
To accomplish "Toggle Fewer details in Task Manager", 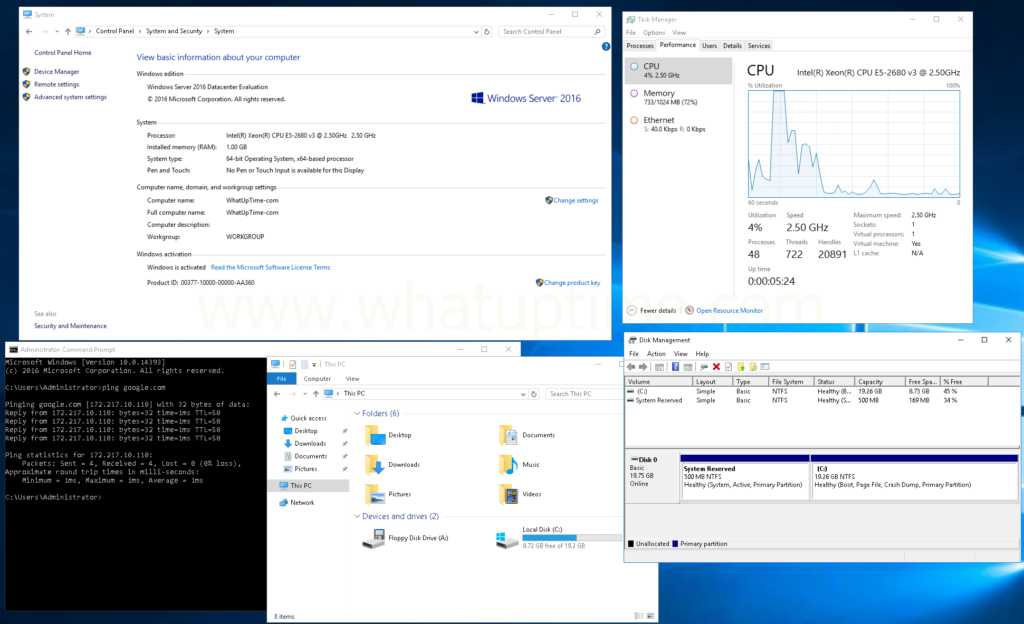I will 652,310.
